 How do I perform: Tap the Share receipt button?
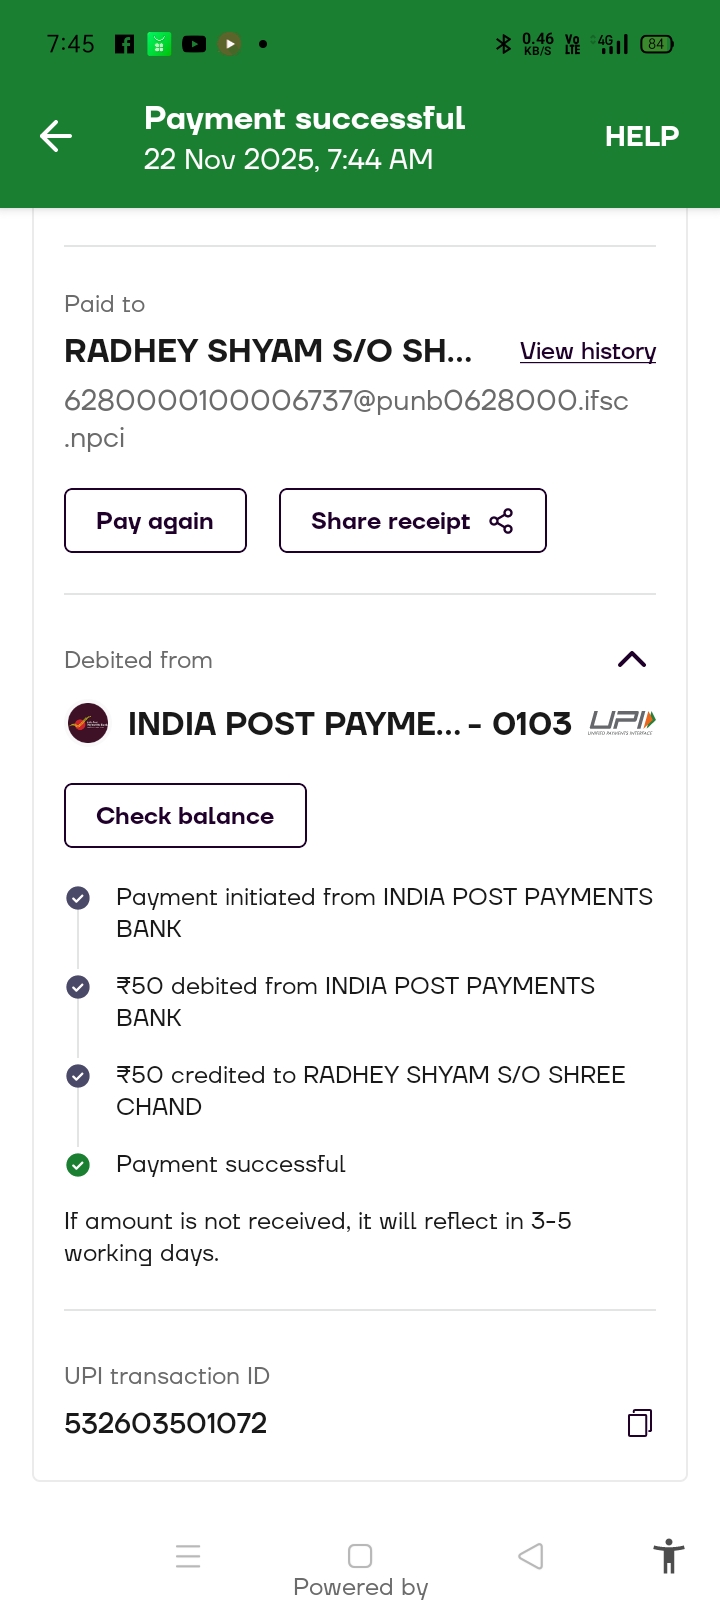391,521
